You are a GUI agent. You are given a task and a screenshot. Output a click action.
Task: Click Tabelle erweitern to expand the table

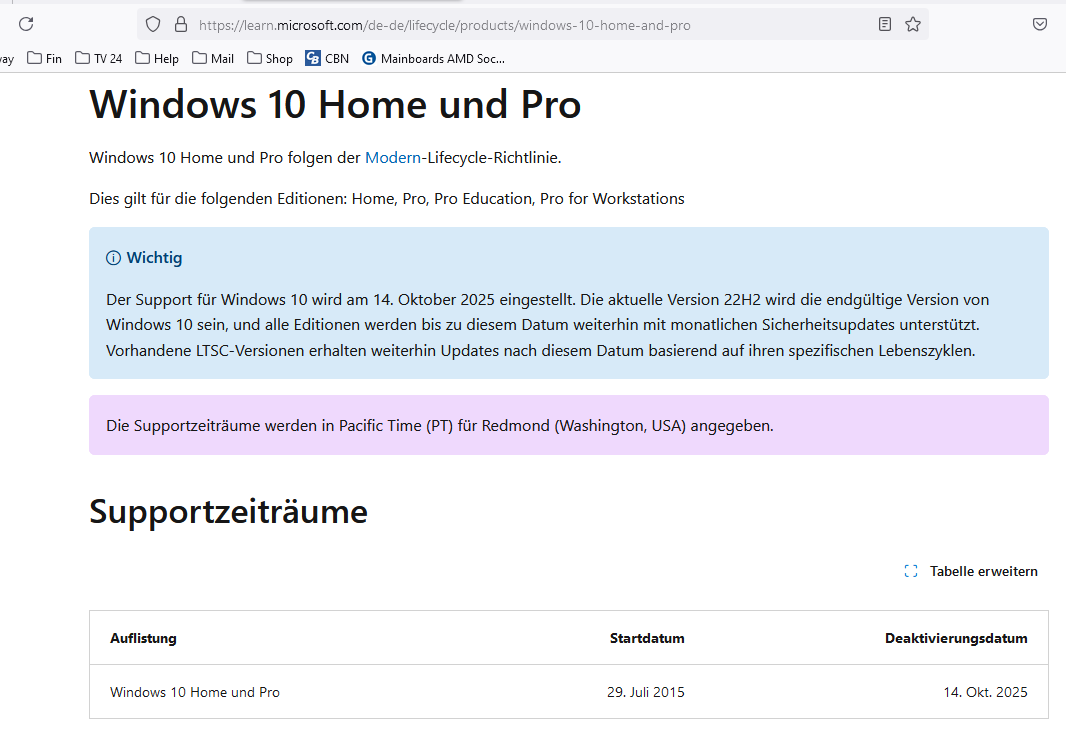[971, 572]
